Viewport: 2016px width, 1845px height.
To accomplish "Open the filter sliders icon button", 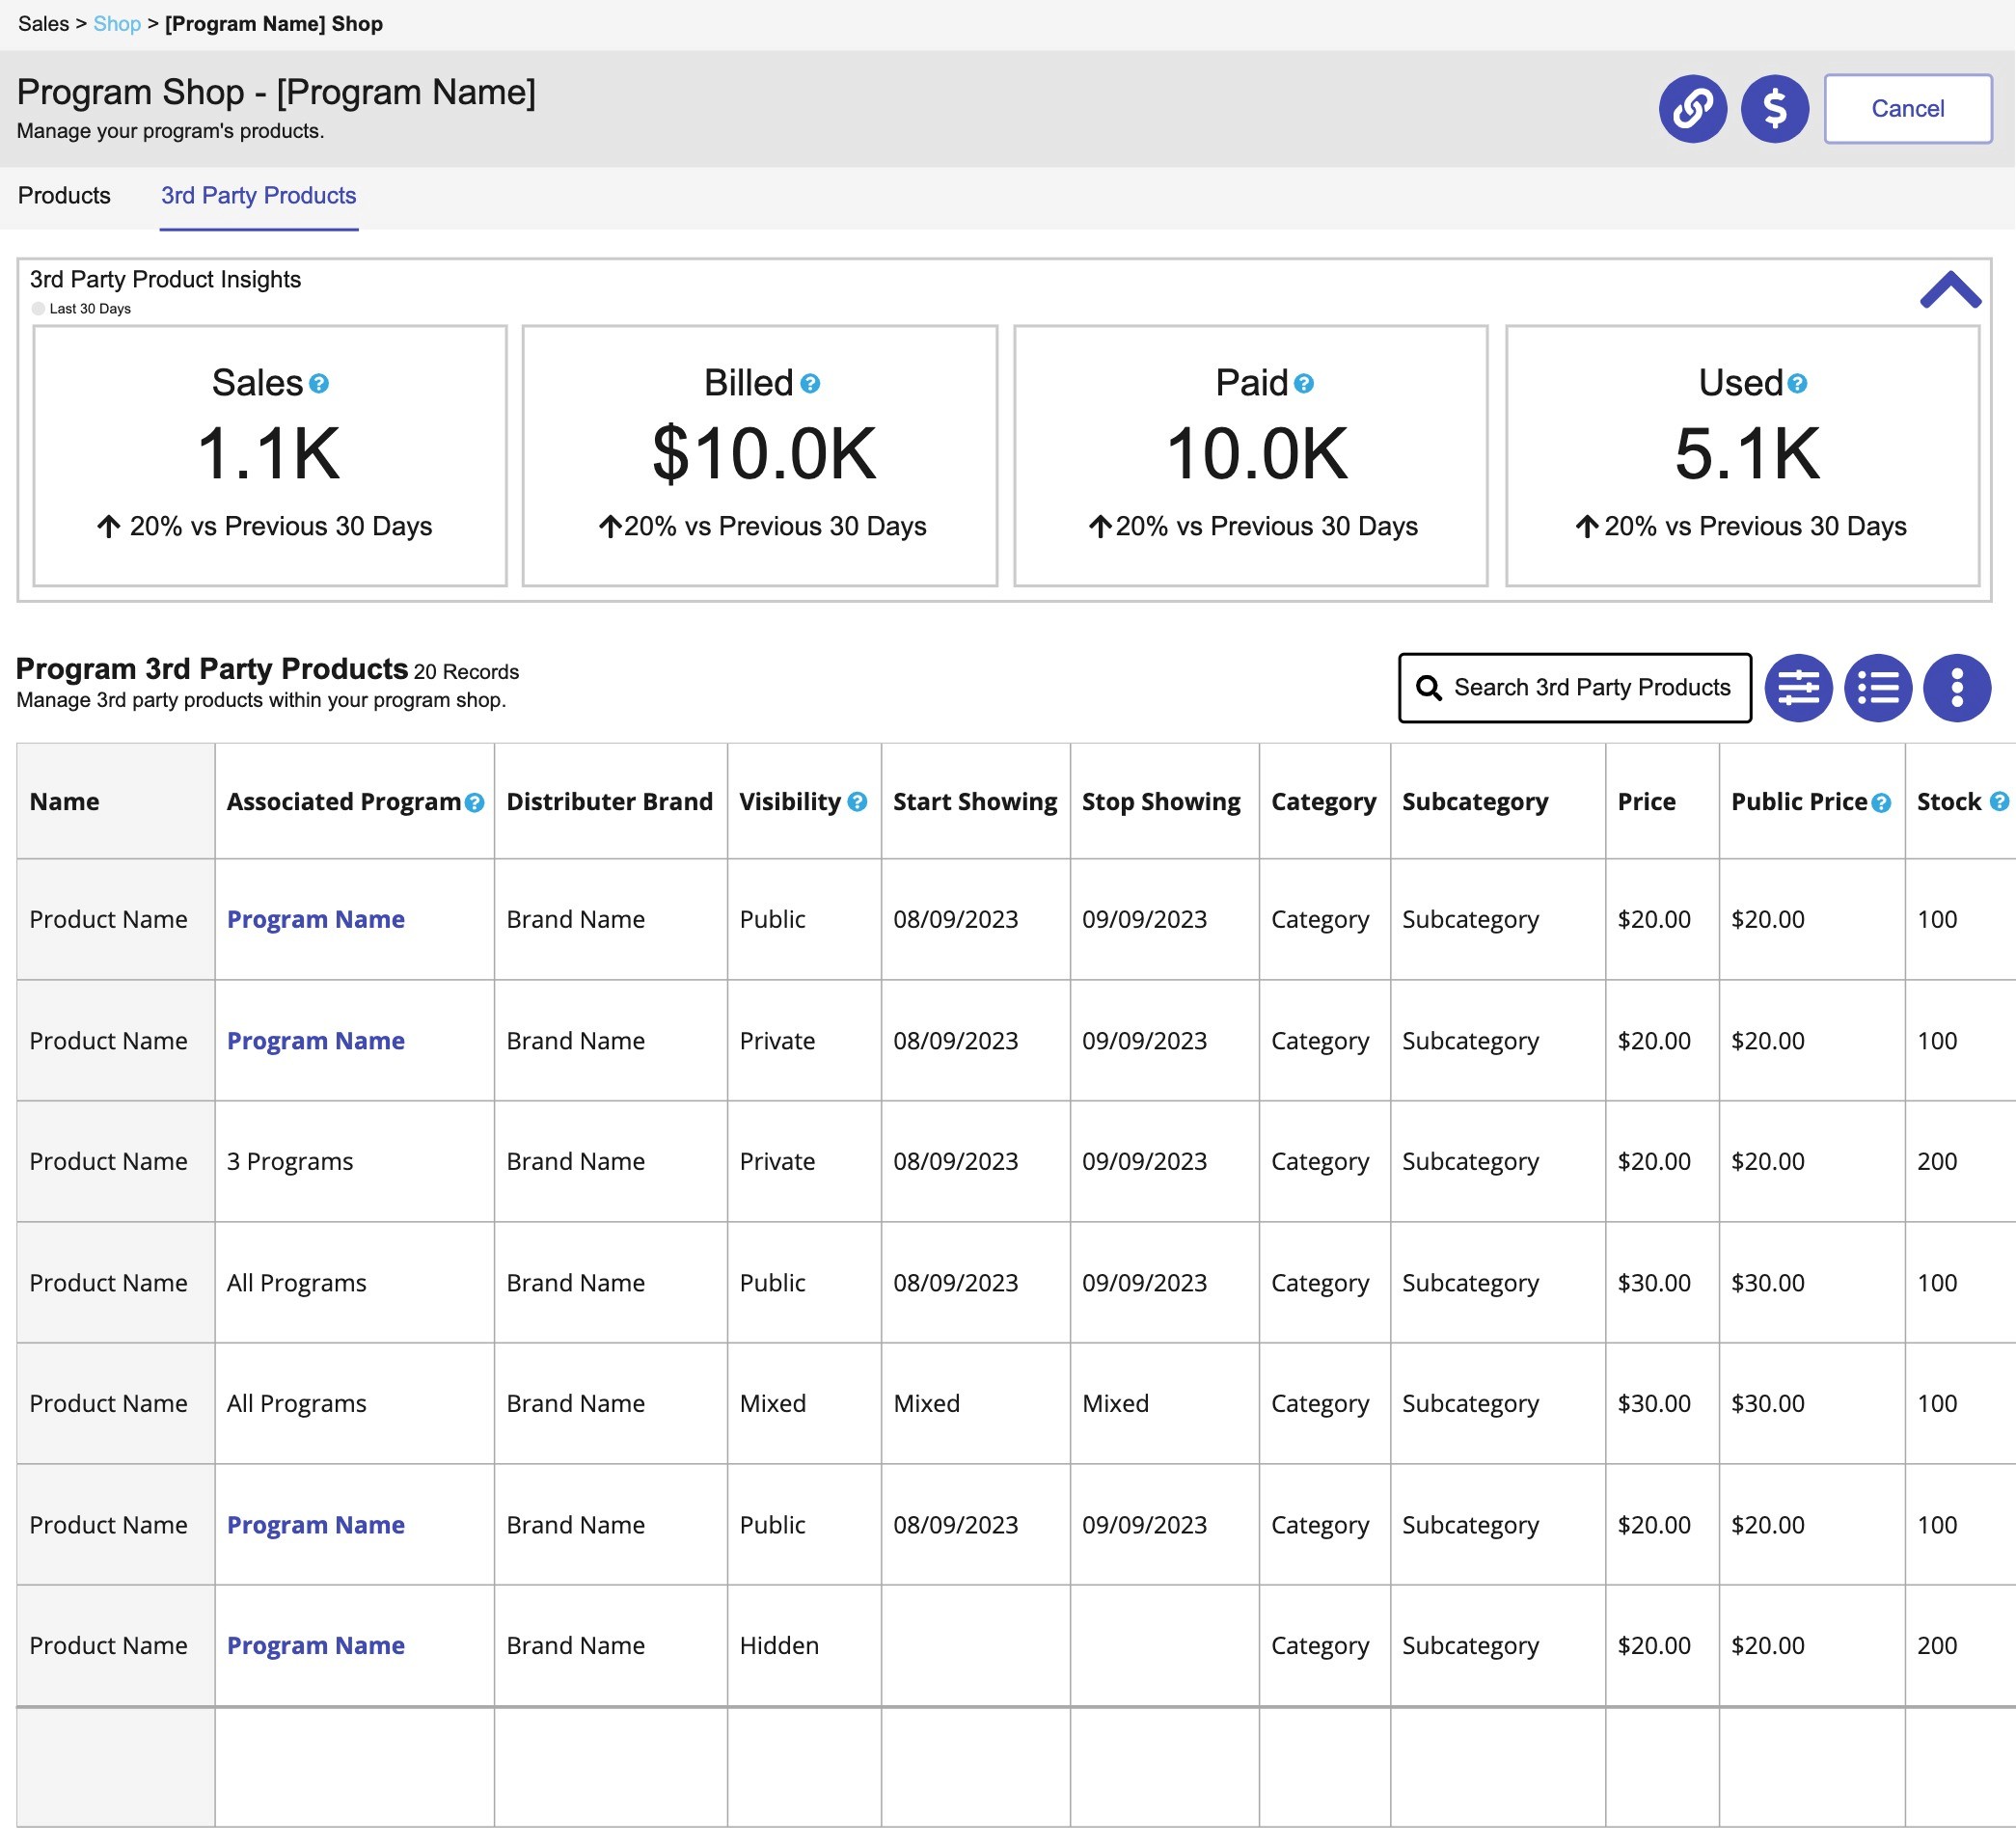I will (x=1797, y=688).
